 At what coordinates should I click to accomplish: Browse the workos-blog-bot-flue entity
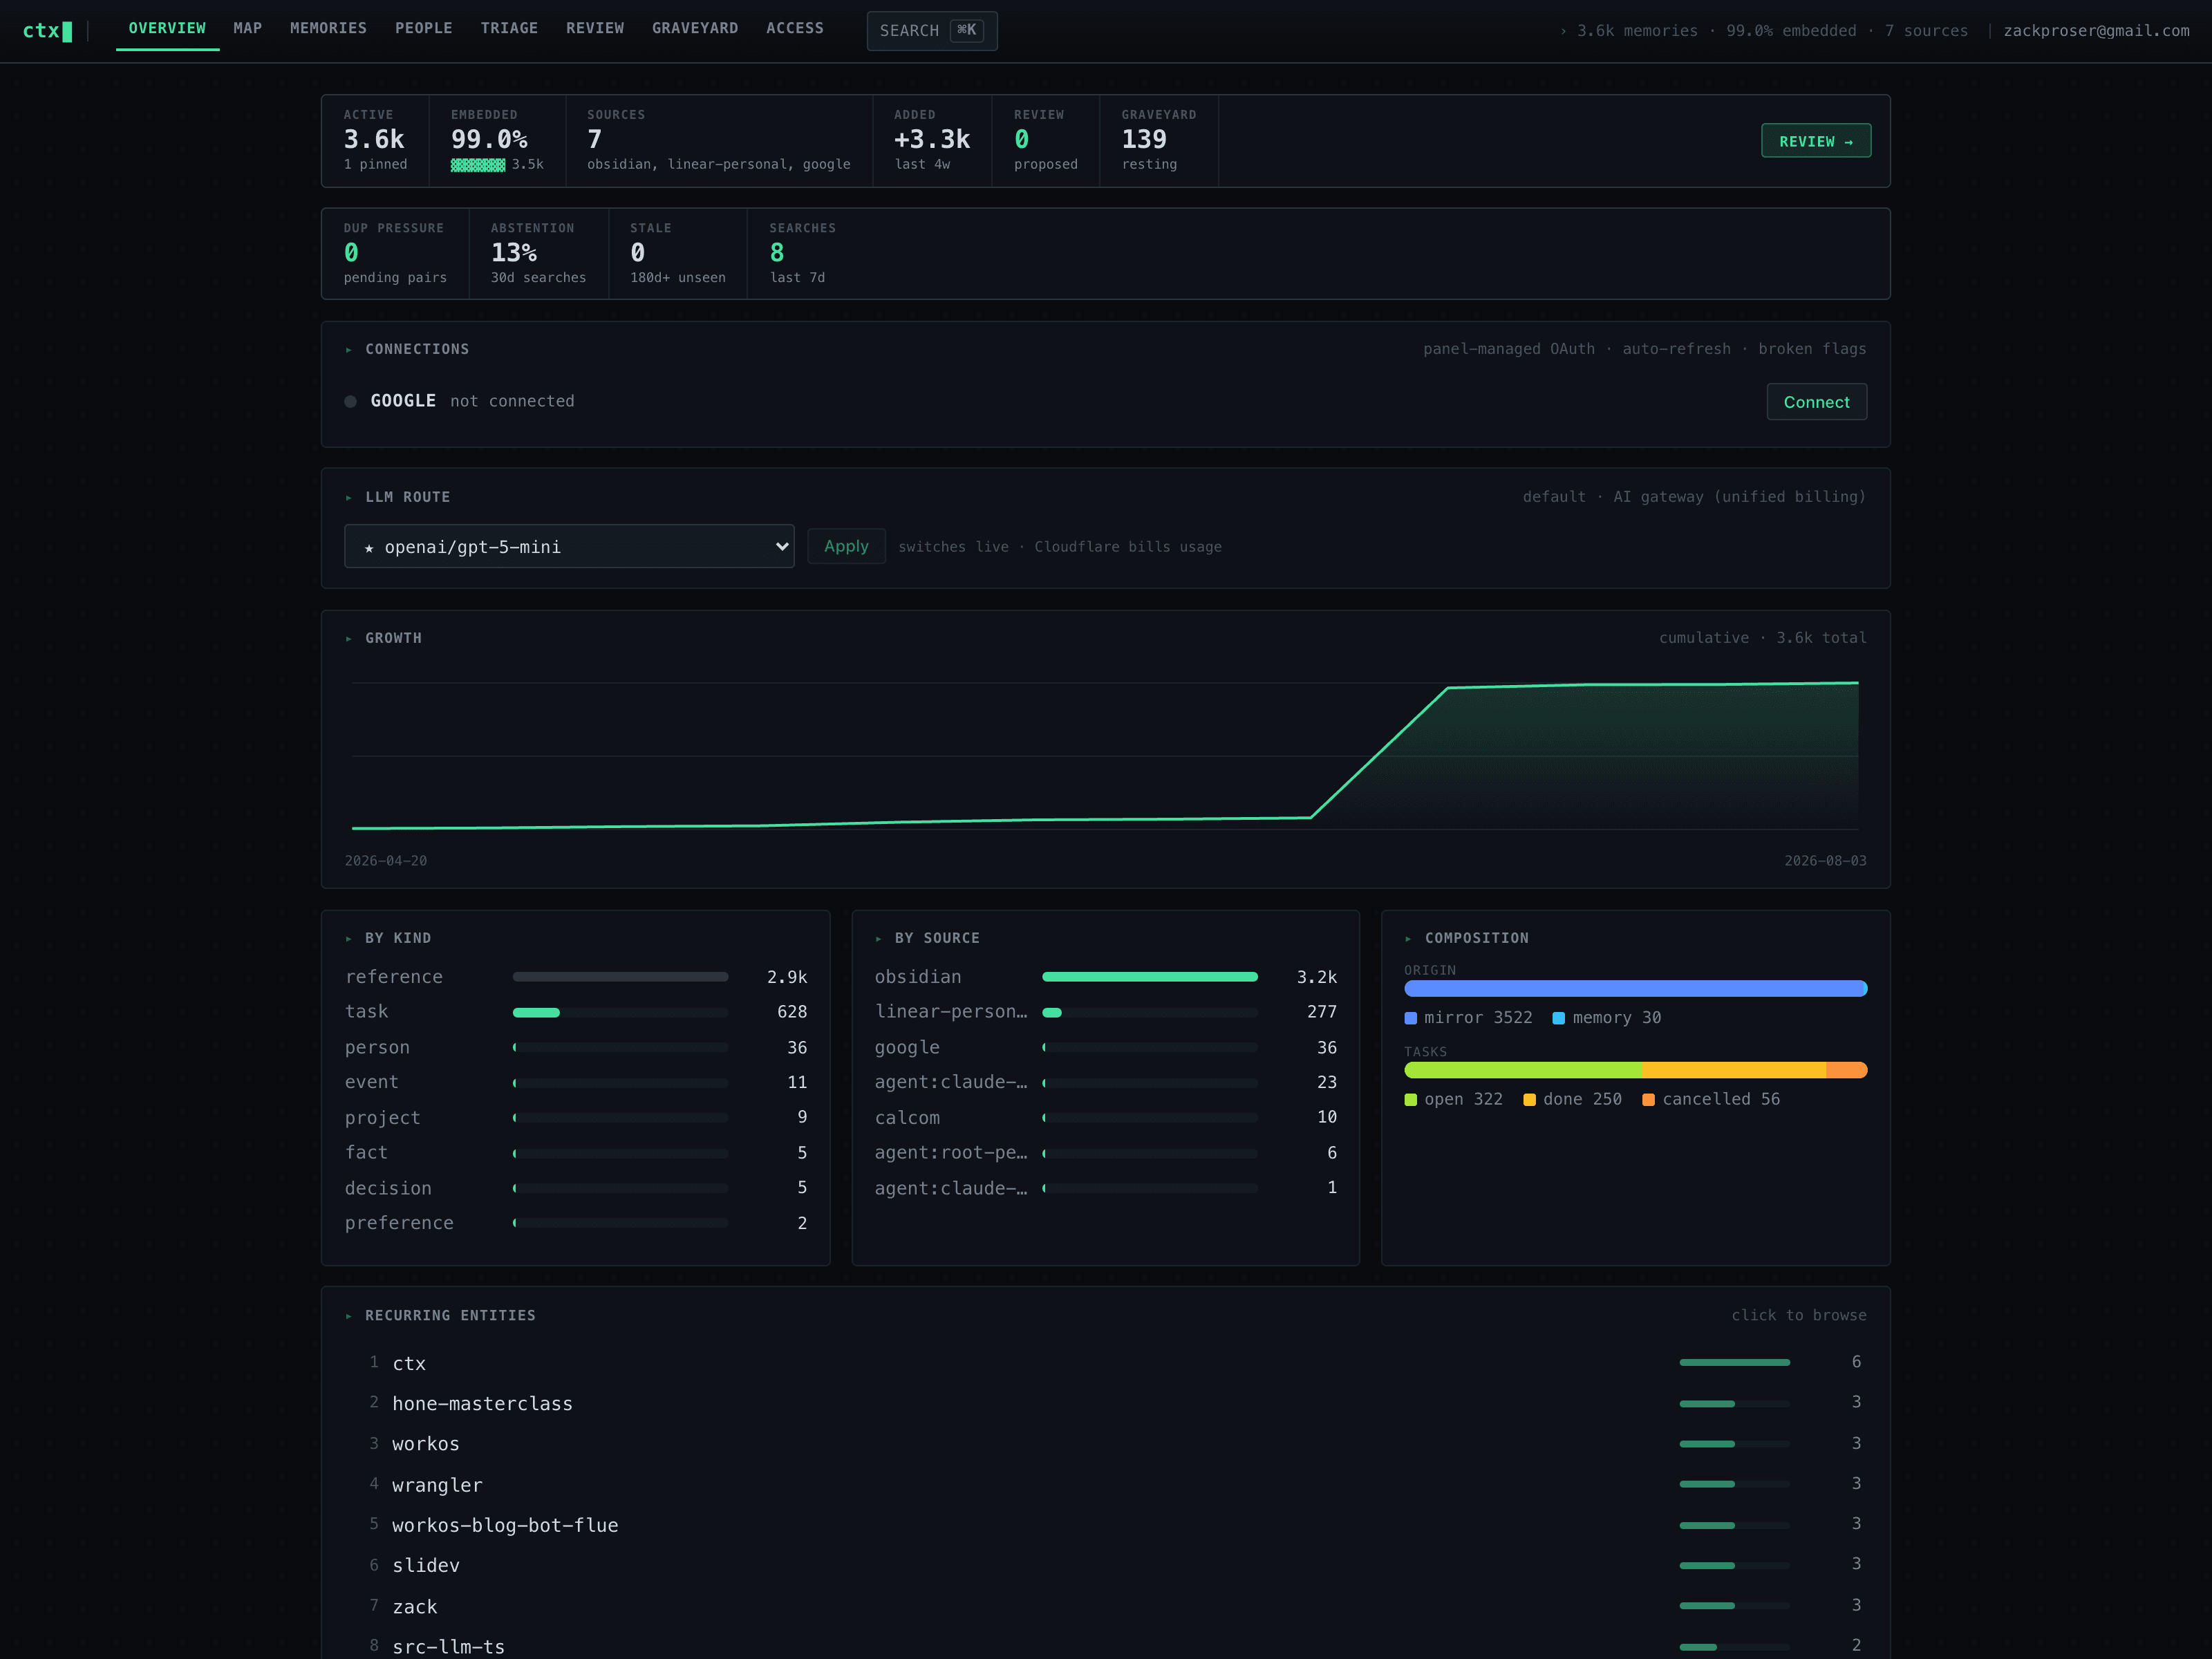(1105, 1525)
